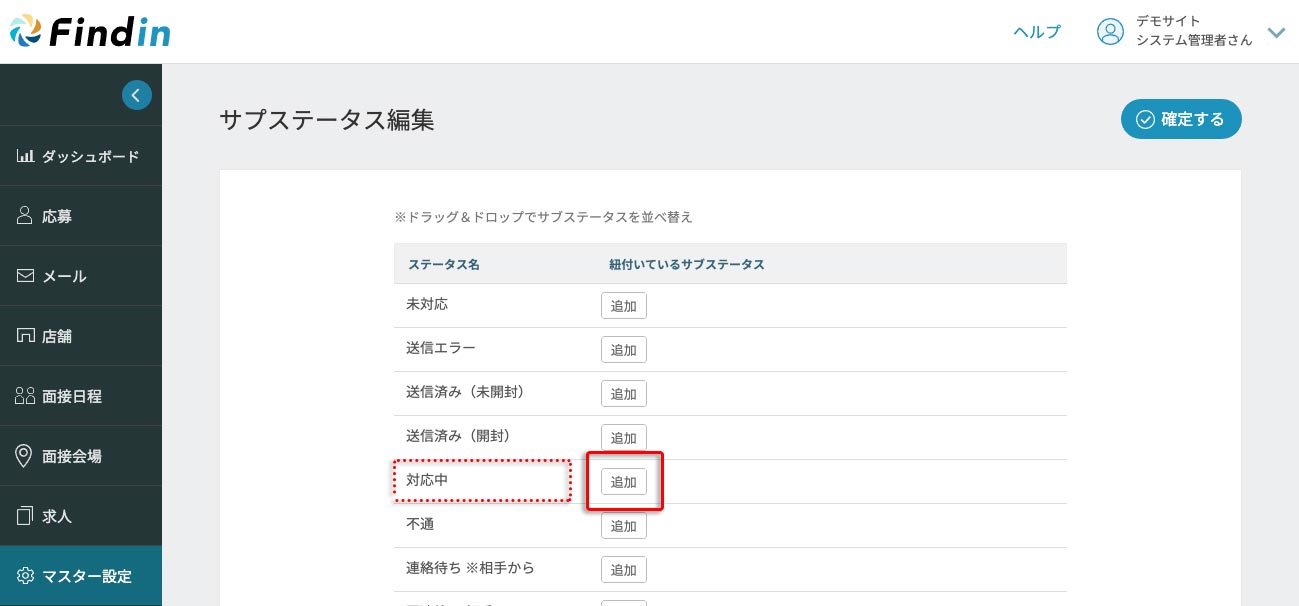This screenshot has width=1299, height=606.
Task: Click the 求人 document icon
Action: [26, 516]
